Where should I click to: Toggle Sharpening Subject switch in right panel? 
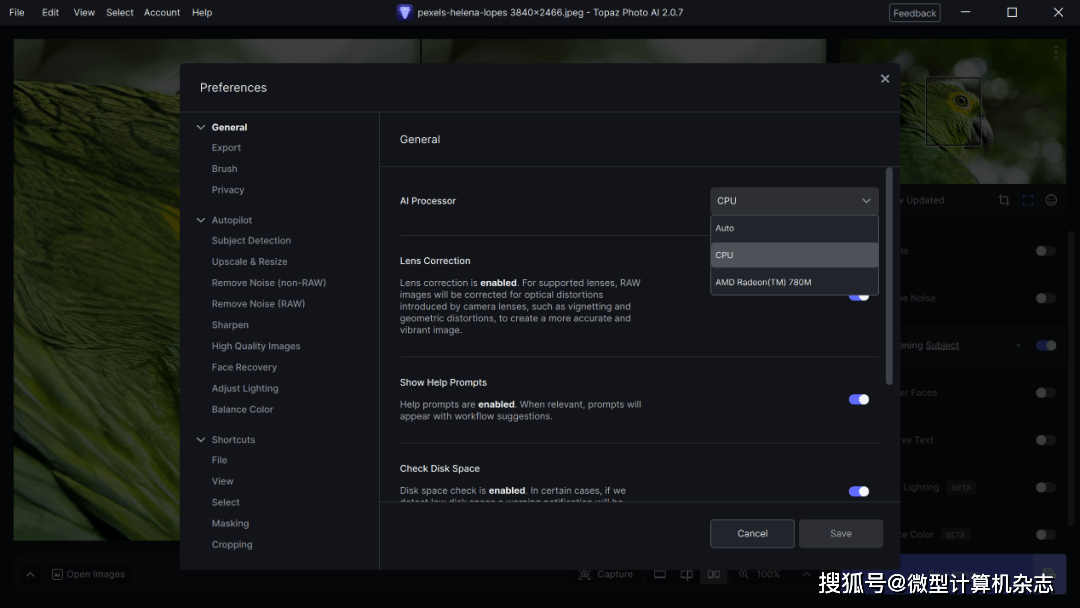point(1046,346)
